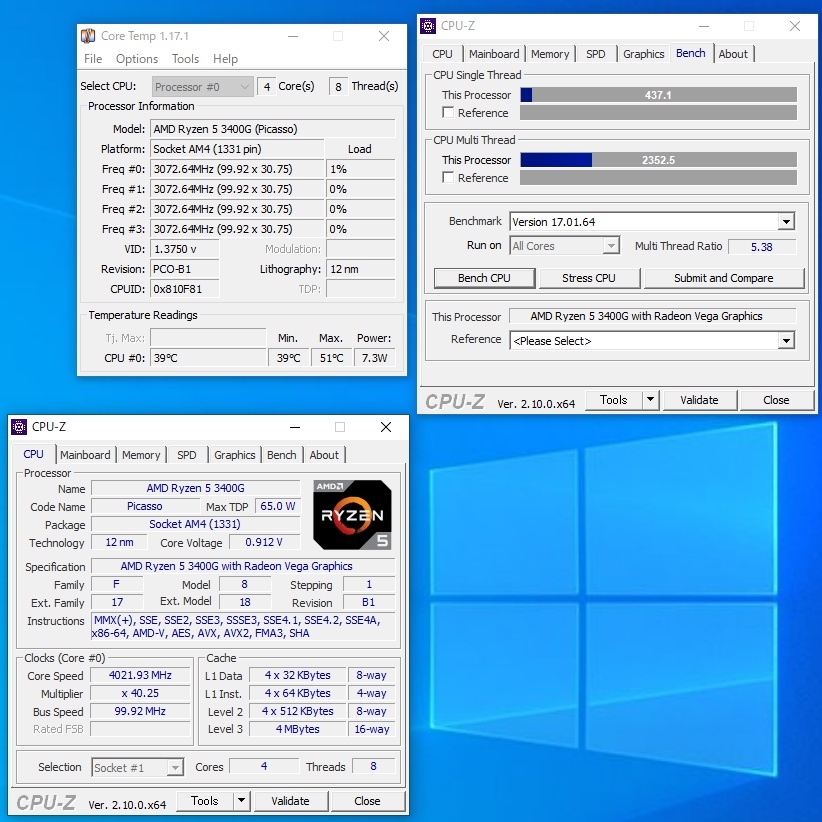Viewport: 822px width, 822px height.
Task: Click the Core Temp title bar icon
Action: 89,36
